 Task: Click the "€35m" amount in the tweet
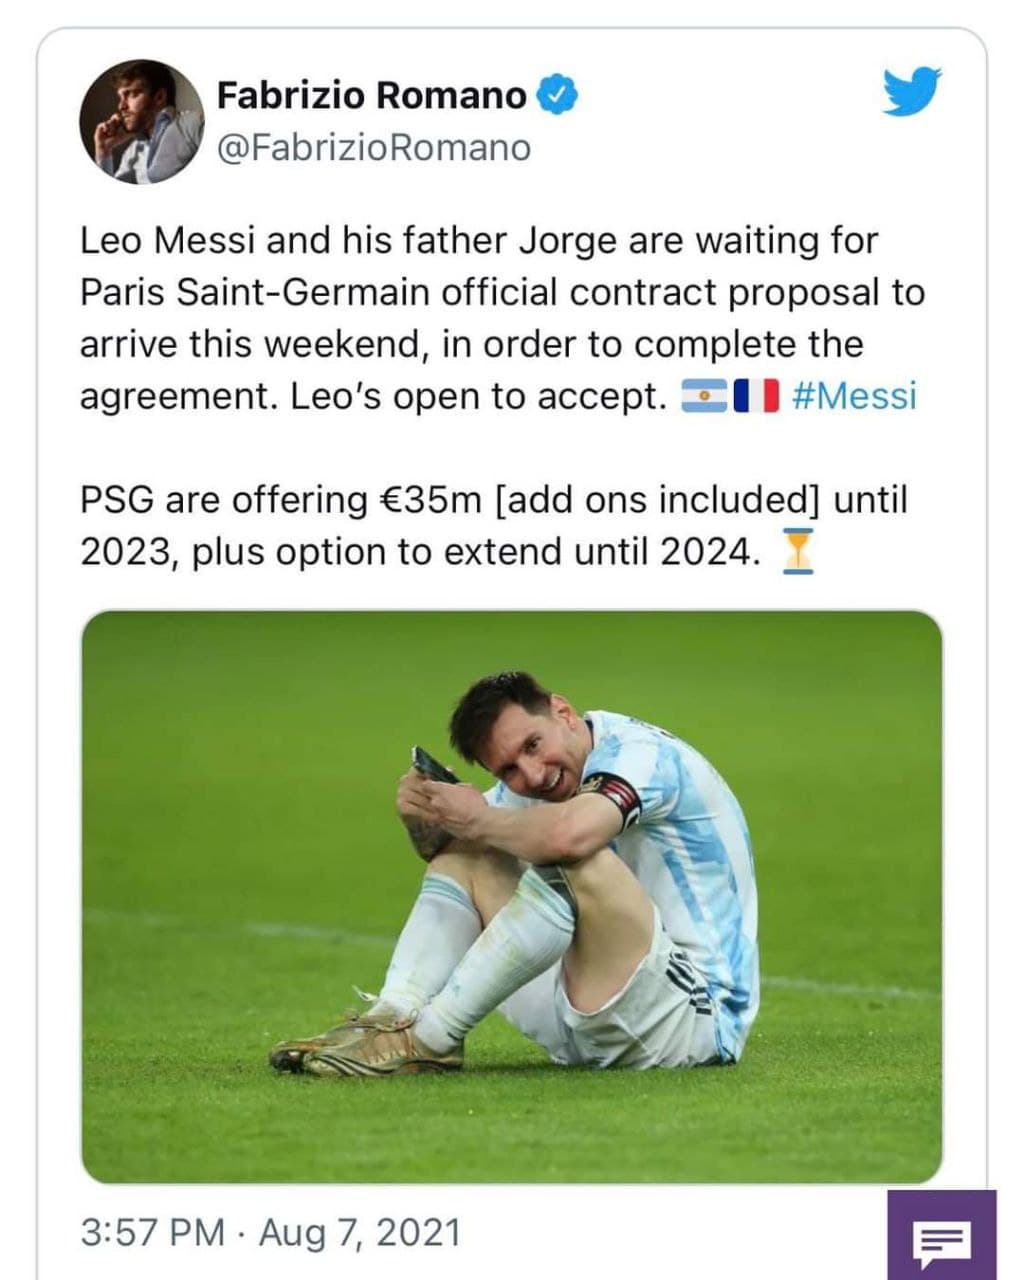[432, 500]
